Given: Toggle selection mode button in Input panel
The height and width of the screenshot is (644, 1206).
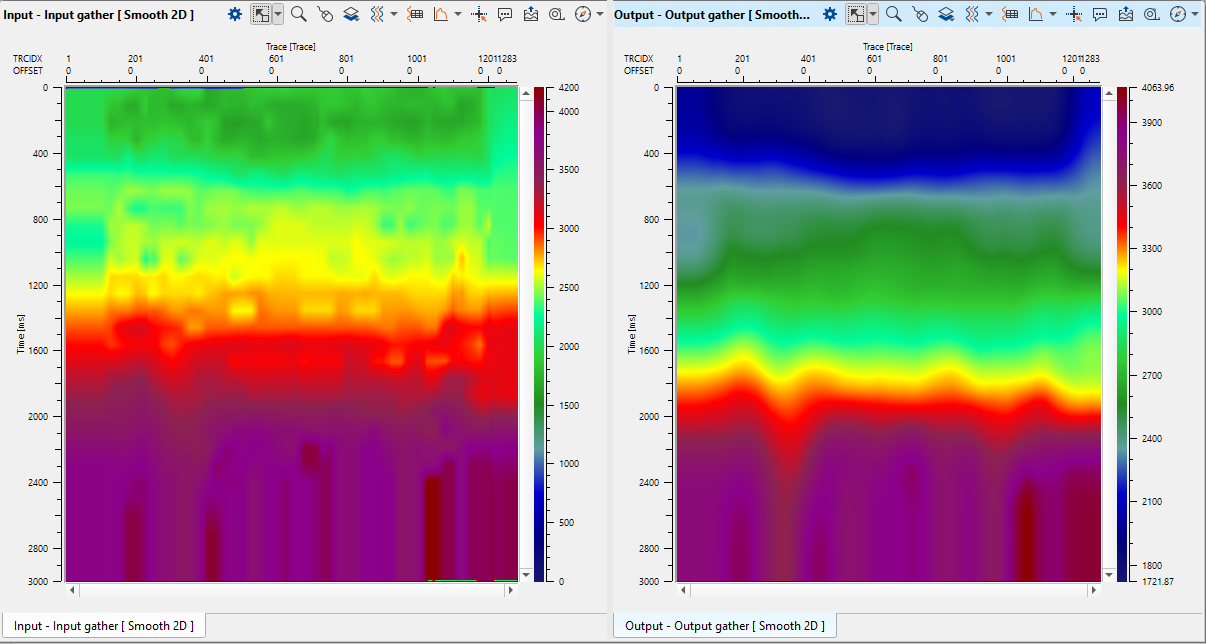Looking at the screenshot, I should (x=261, y=14).
